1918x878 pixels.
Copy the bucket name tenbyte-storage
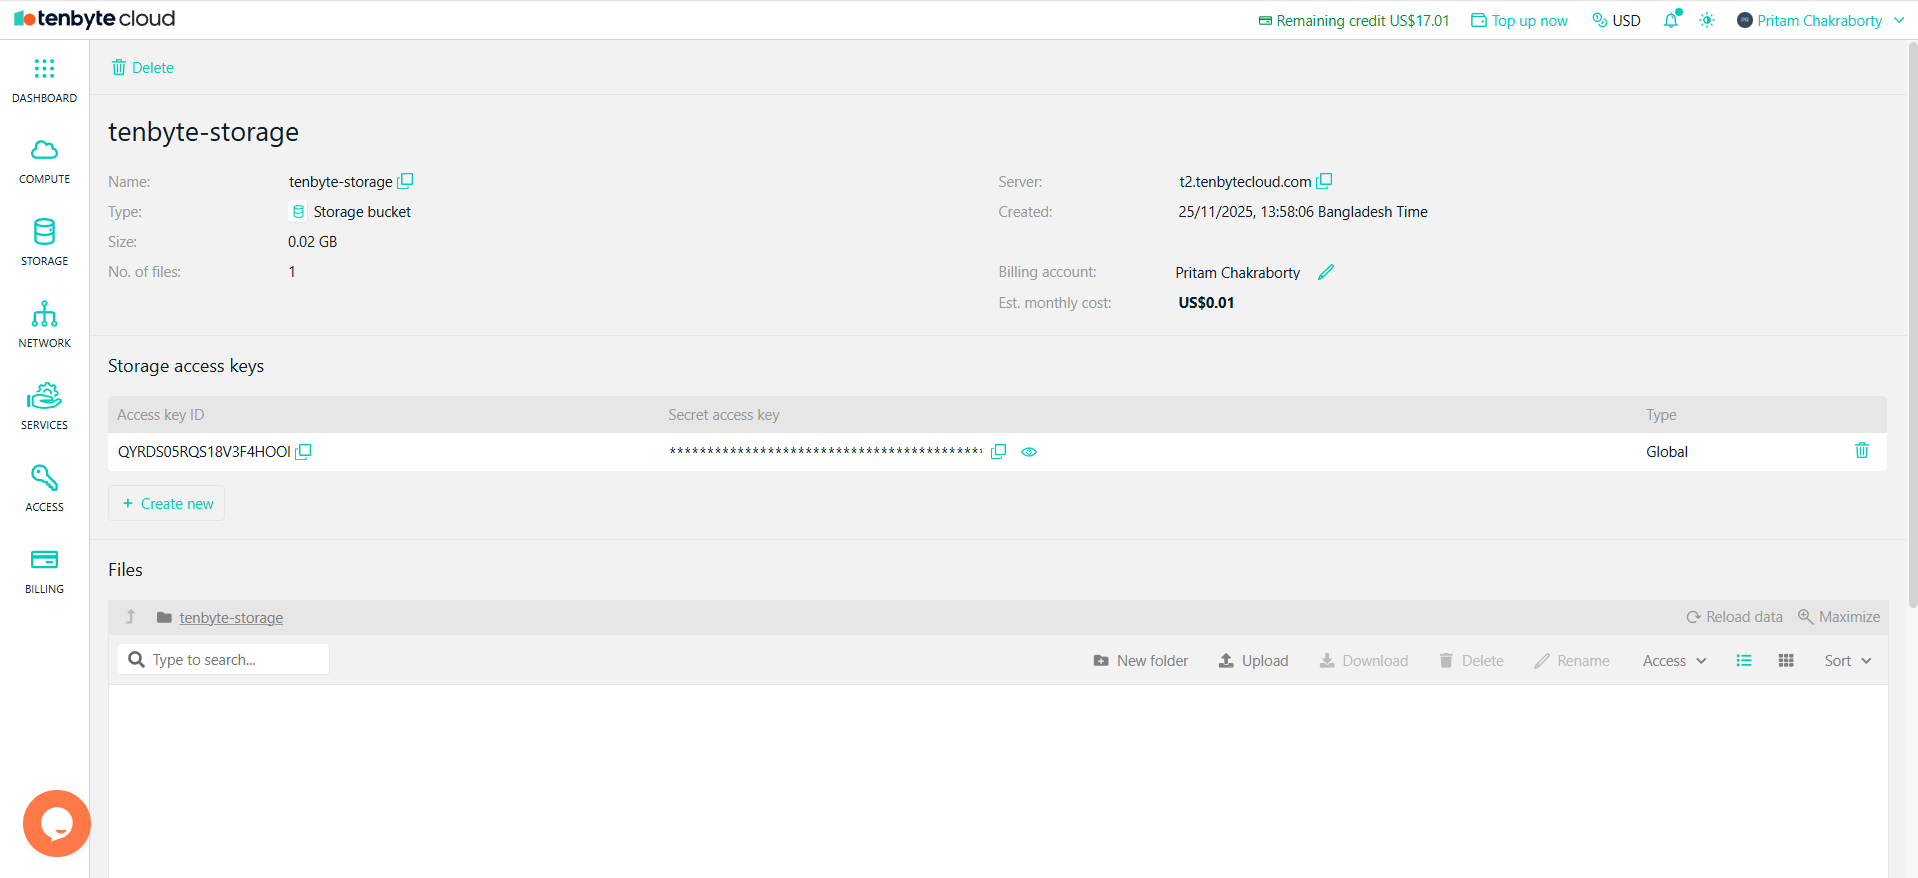pos(405,181)
